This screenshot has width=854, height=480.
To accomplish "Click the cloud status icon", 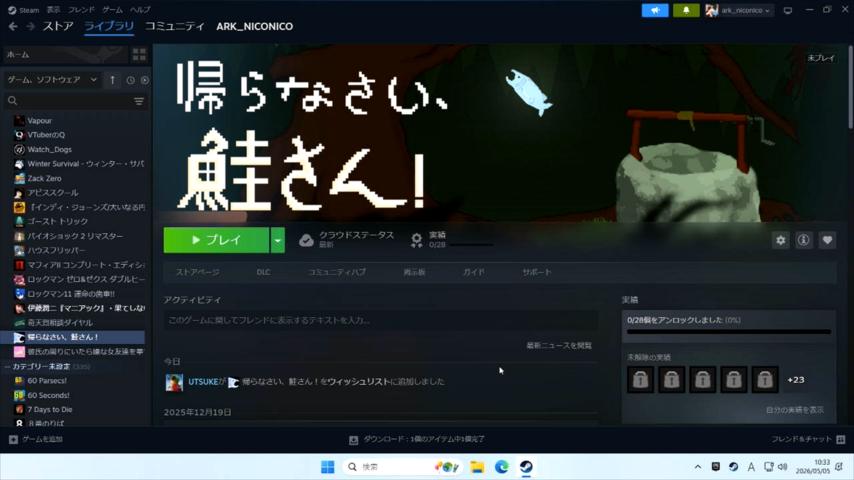I will (306, 240).
